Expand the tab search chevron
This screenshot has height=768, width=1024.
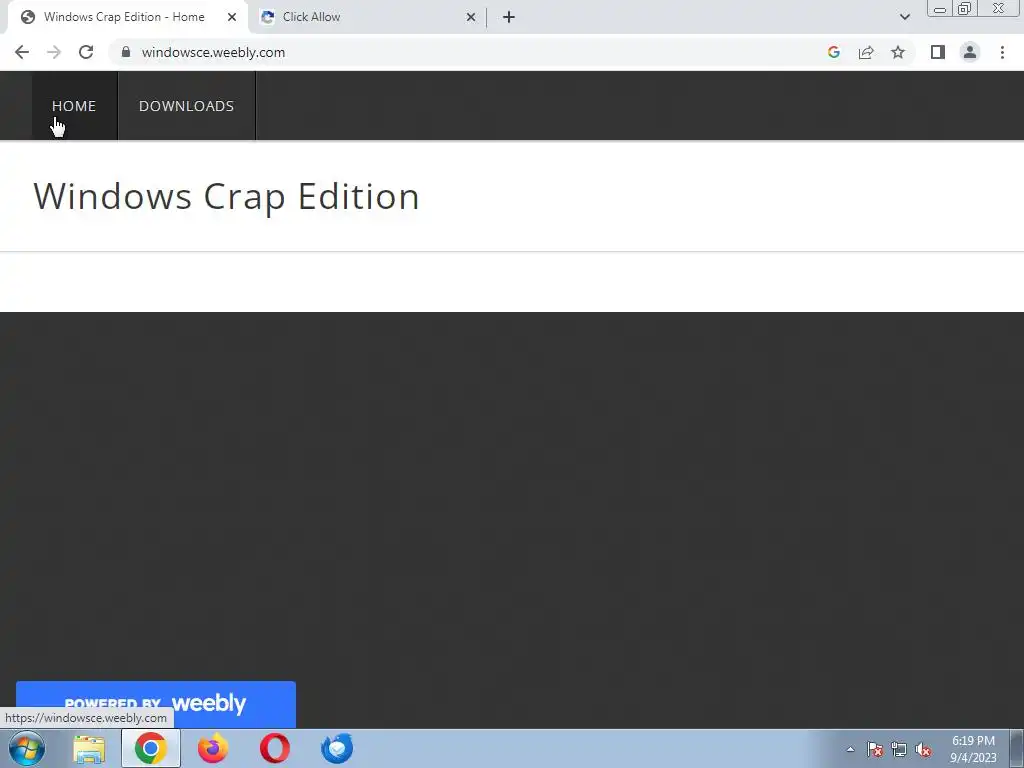904,17
